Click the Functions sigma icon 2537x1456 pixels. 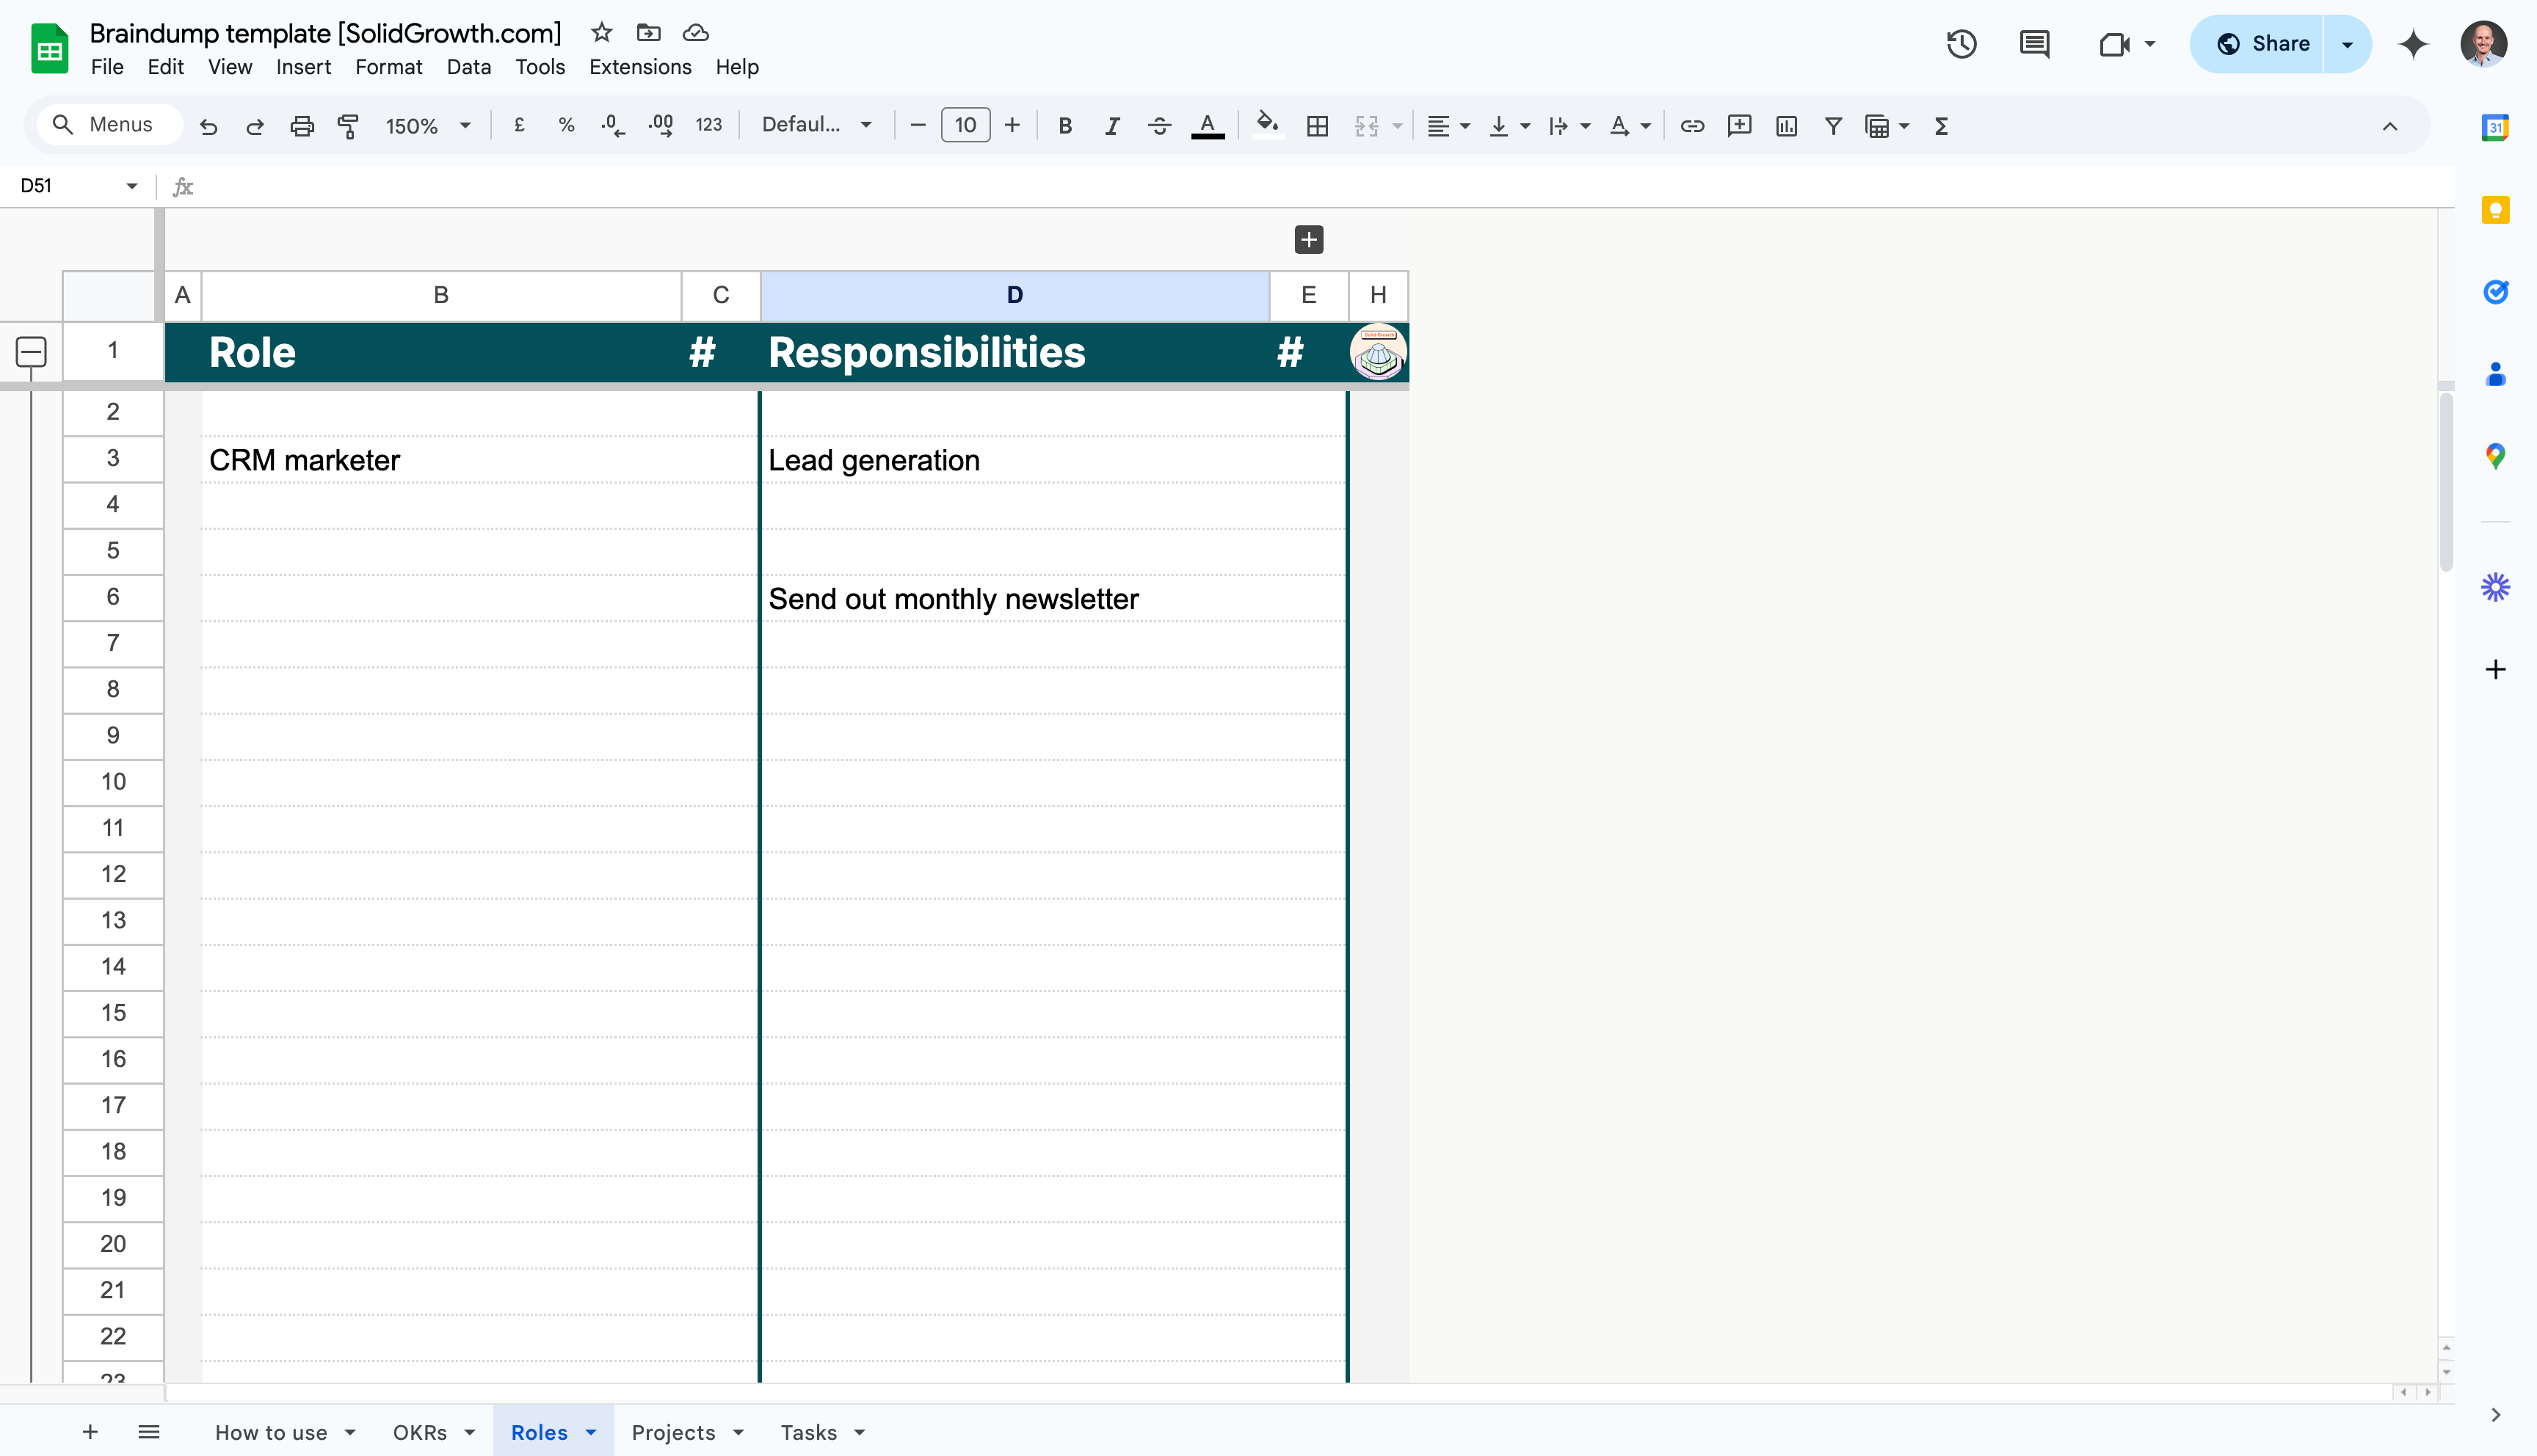1941,126
